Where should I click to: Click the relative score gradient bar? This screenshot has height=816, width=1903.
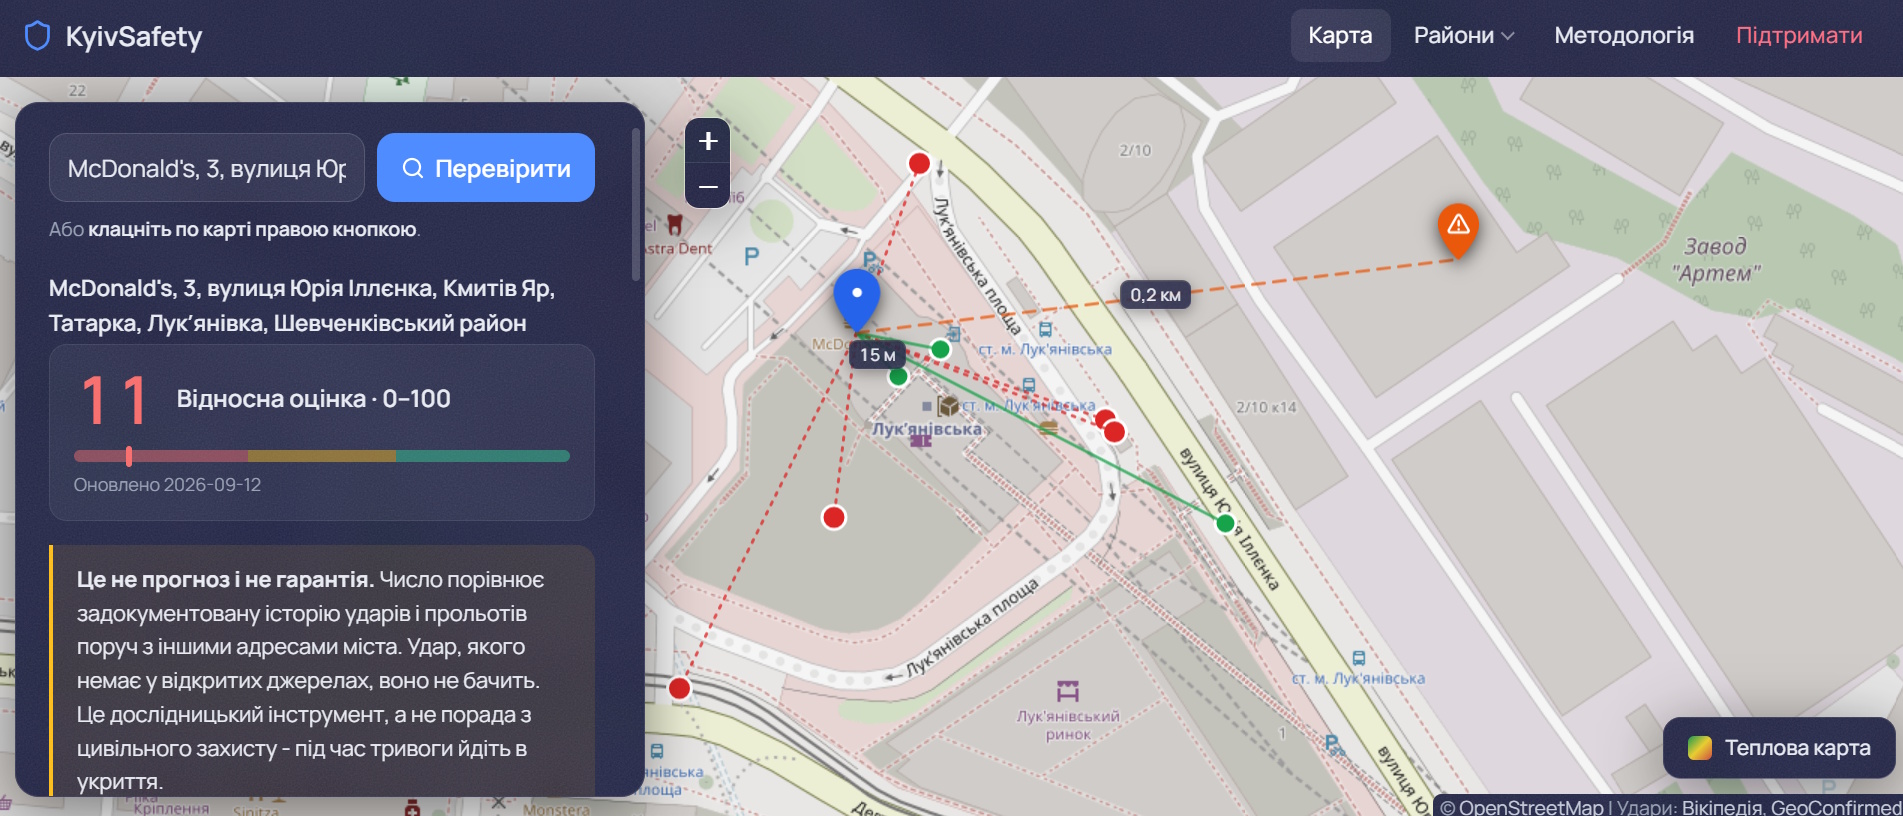[x=322, y=456]
